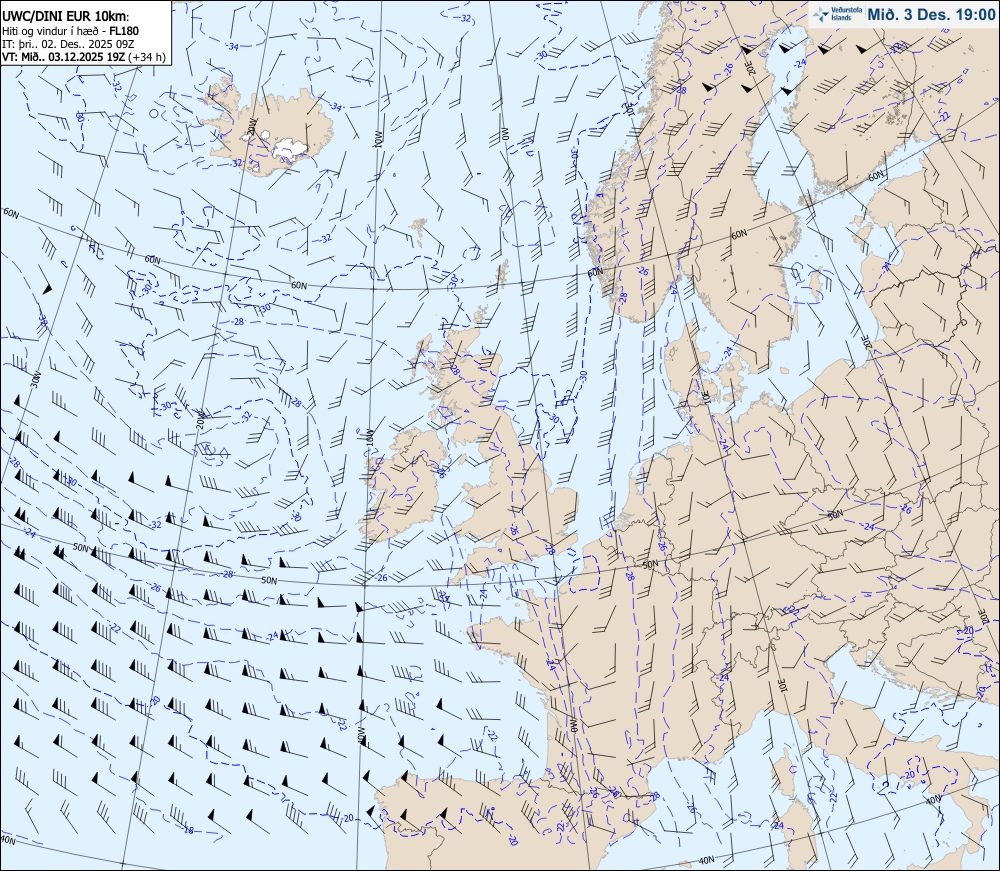Screen dimensions: 1000x871
Task: Click the -18 temperature contour label
Action: pos(188,830)
